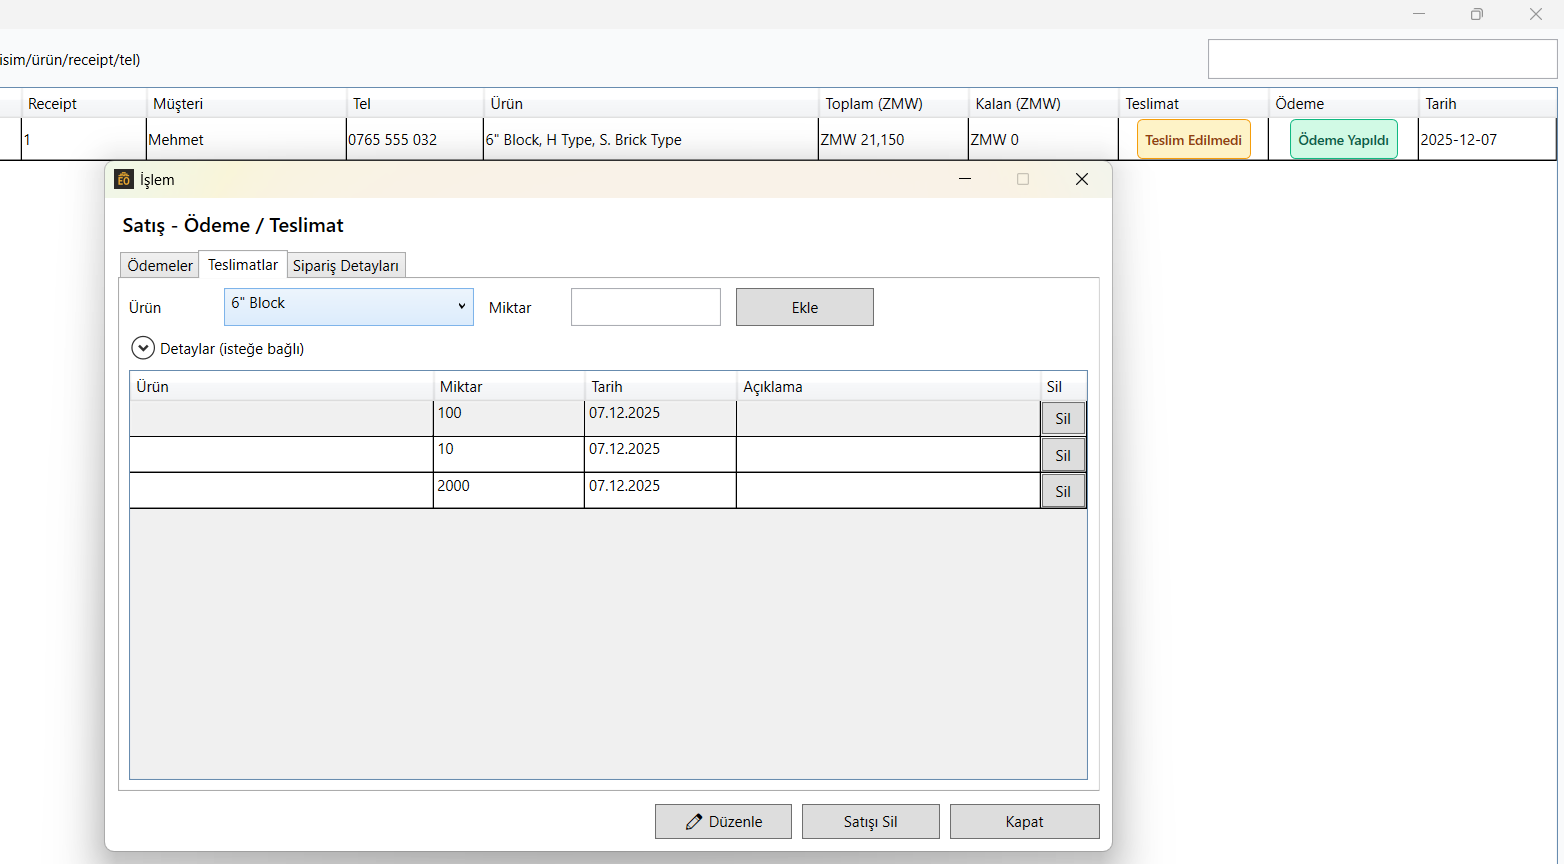Click the İşlem dialog app icon

[x=124, y=179]
